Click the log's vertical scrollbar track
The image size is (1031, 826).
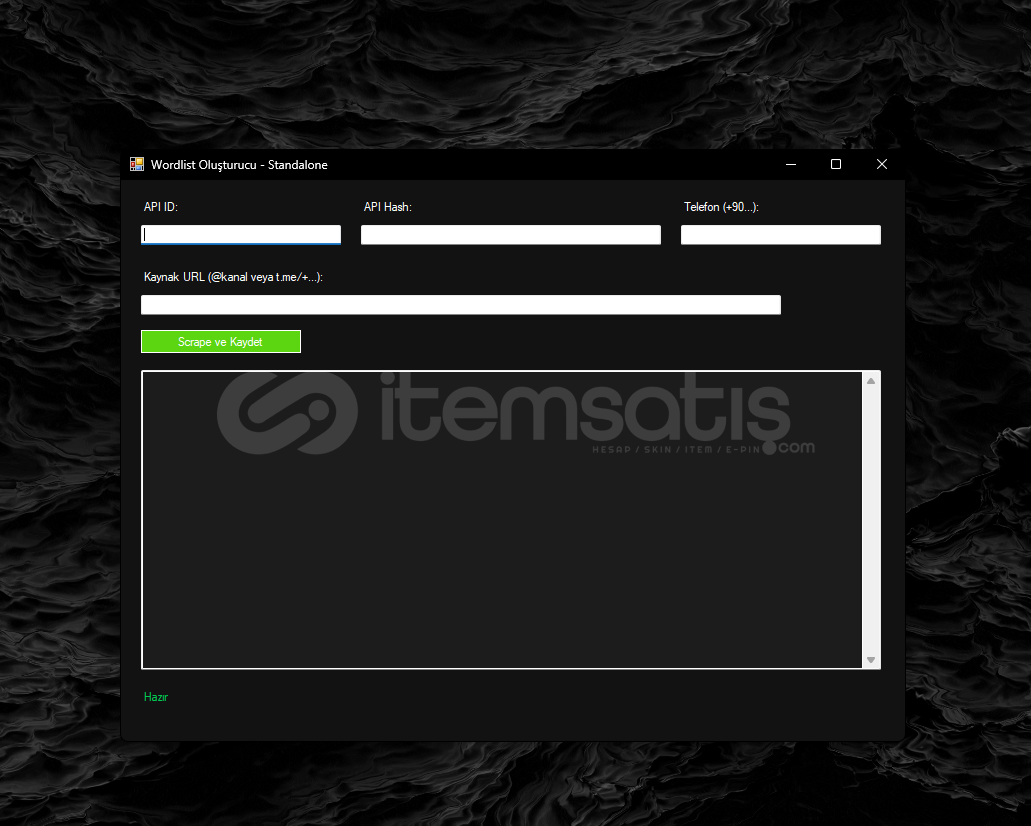point(871,520)
